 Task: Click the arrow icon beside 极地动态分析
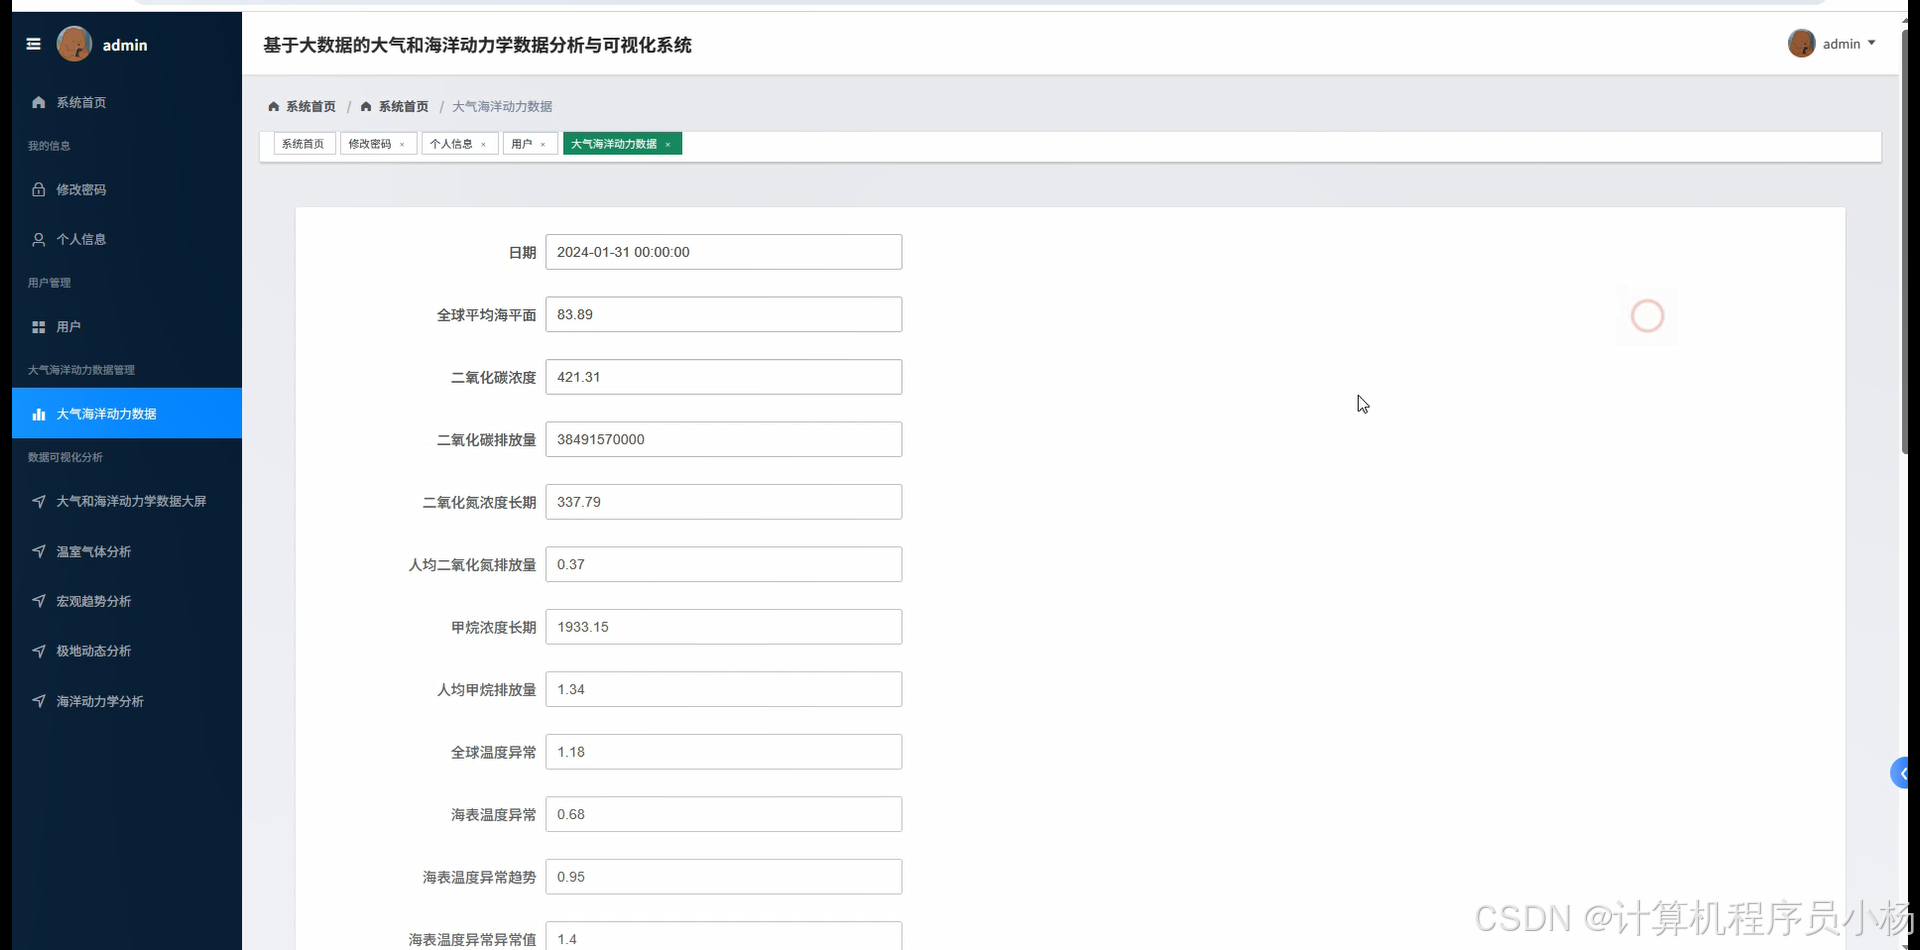[x=38, y=651]
